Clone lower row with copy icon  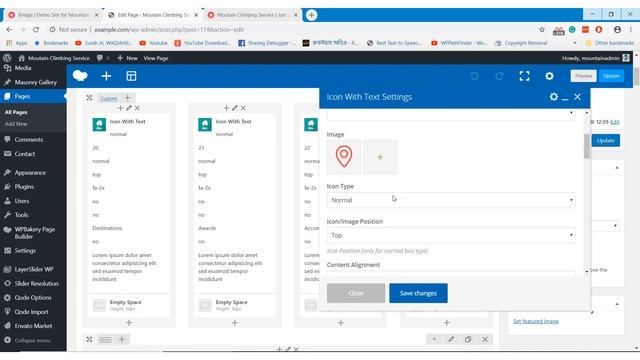pyautogui.click(x=468, y=339)
